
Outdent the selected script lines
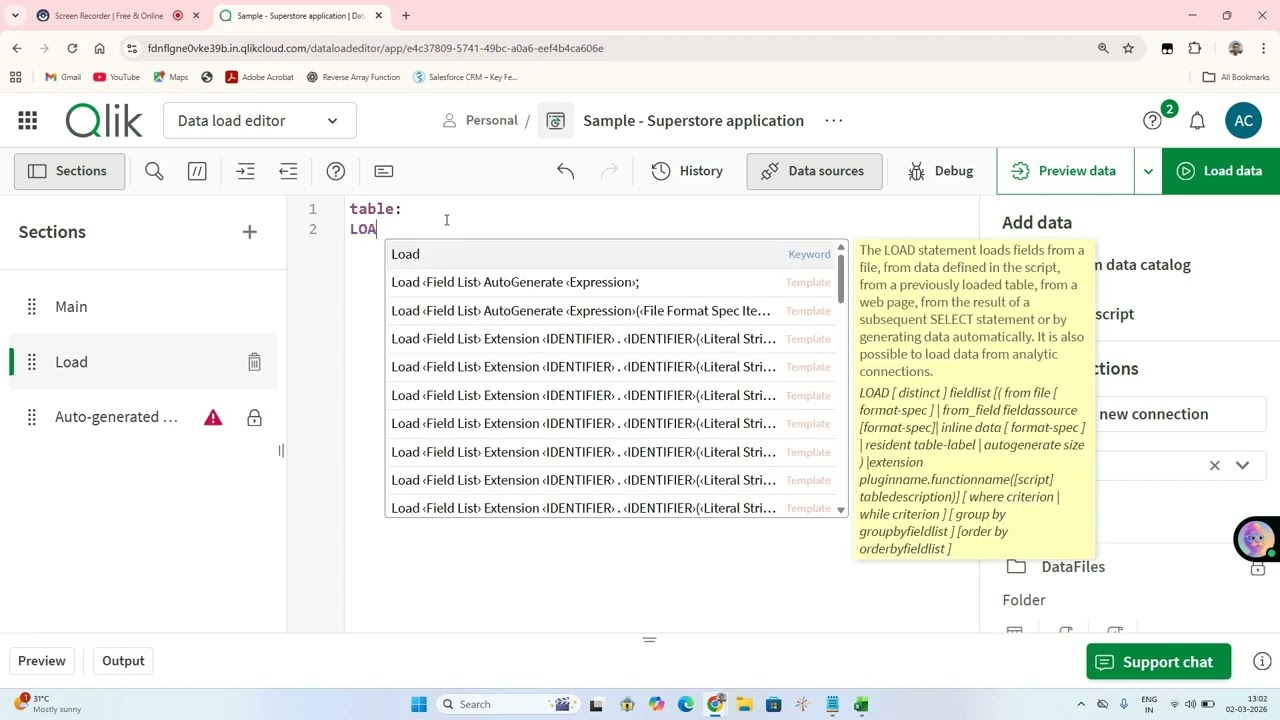[x=288, y=171]
